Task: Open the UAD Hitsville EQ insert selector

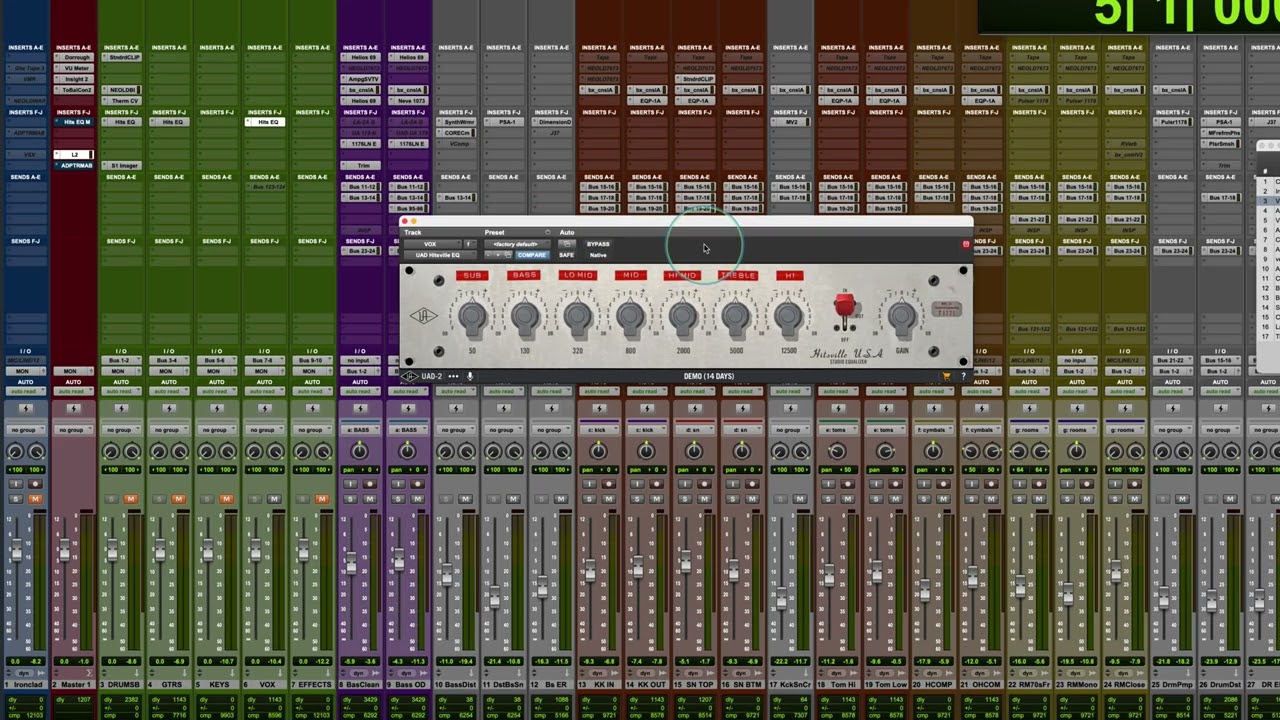Action: (x=439, y=255)
